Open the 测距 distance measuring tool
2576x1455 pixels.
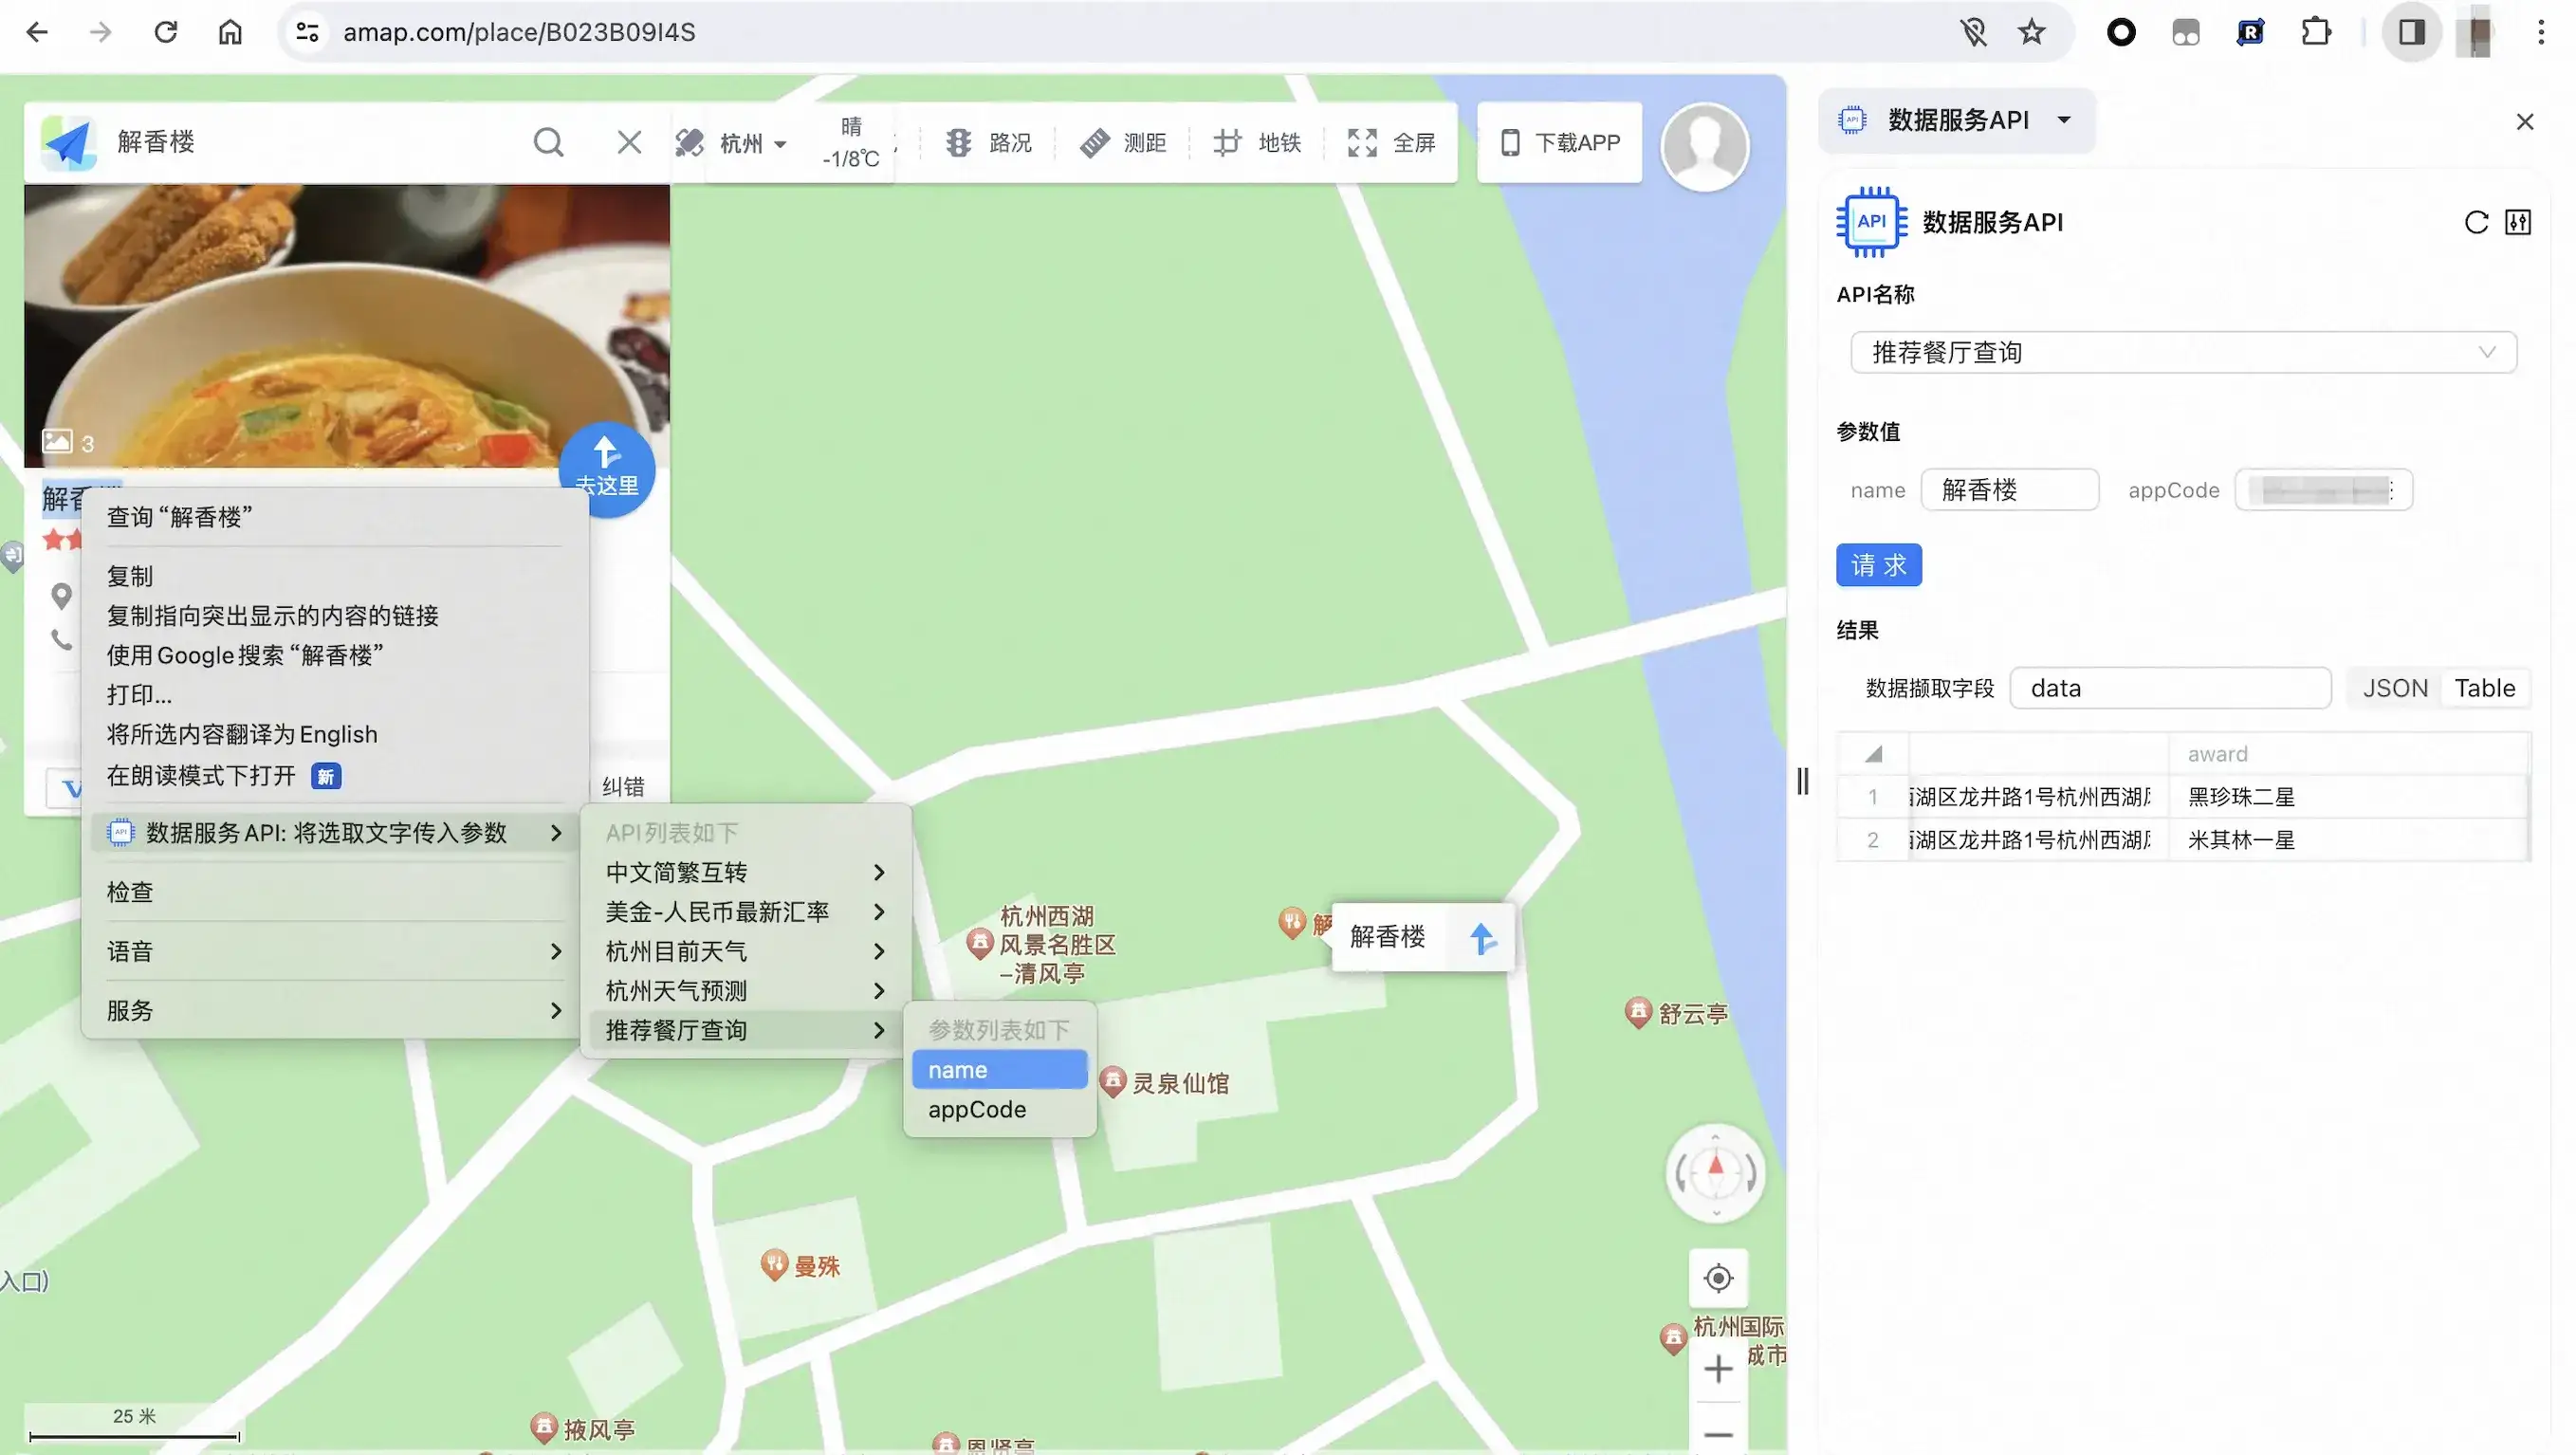coord(1122,143)
